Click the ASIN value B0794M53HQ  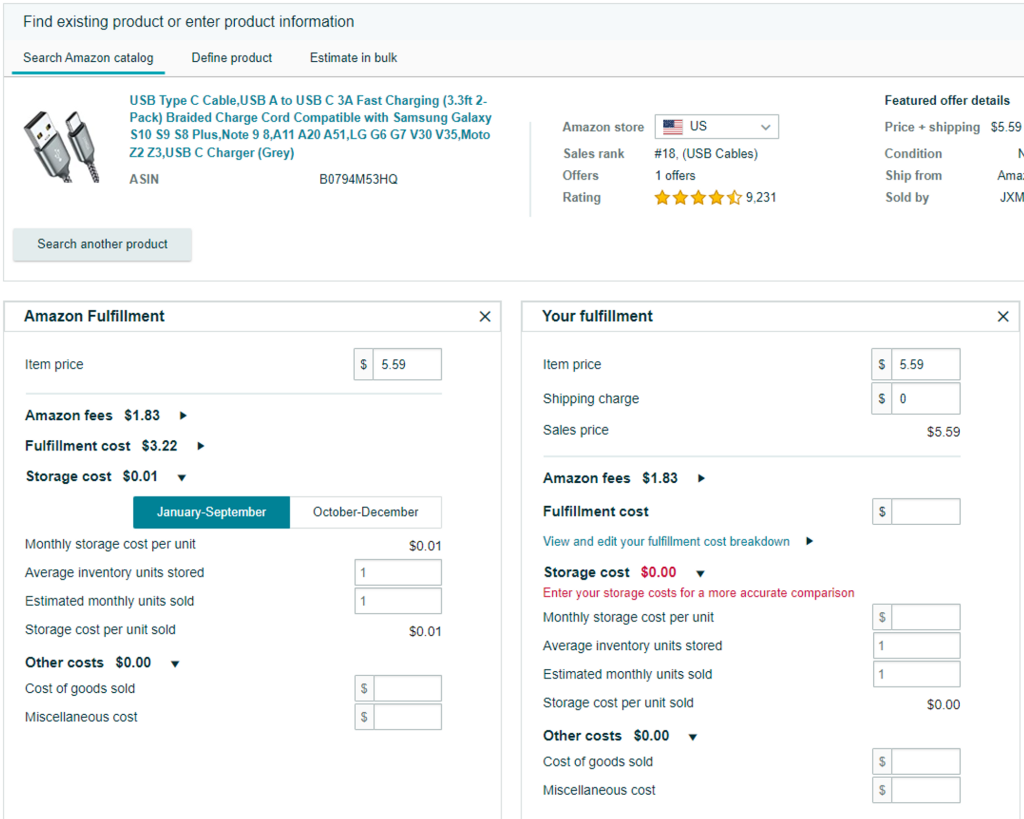click(x=358, y=179)
